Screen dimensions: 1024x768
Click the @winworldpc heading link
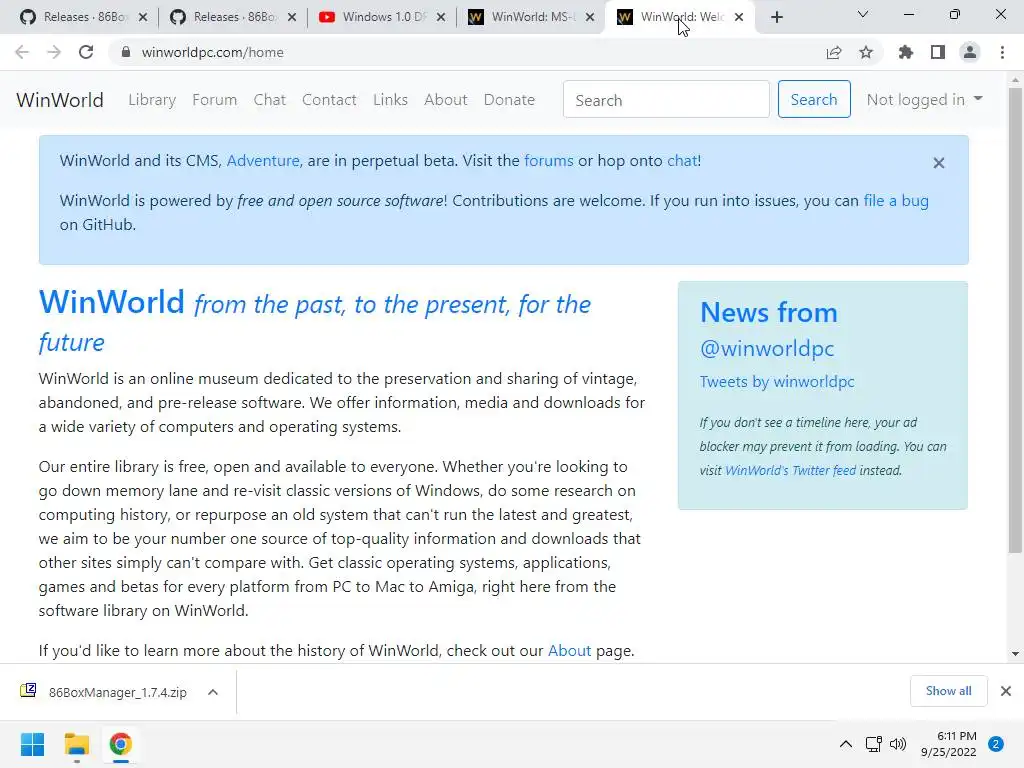(767, 348)
